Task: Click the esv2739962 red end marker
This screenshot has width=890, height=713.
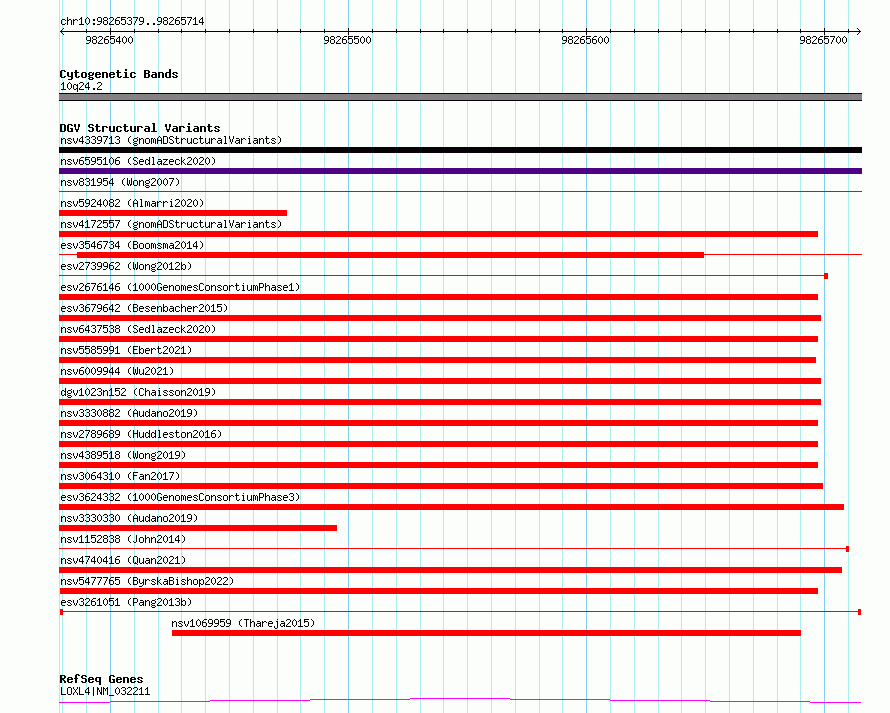Action: (x=826, y=276)
